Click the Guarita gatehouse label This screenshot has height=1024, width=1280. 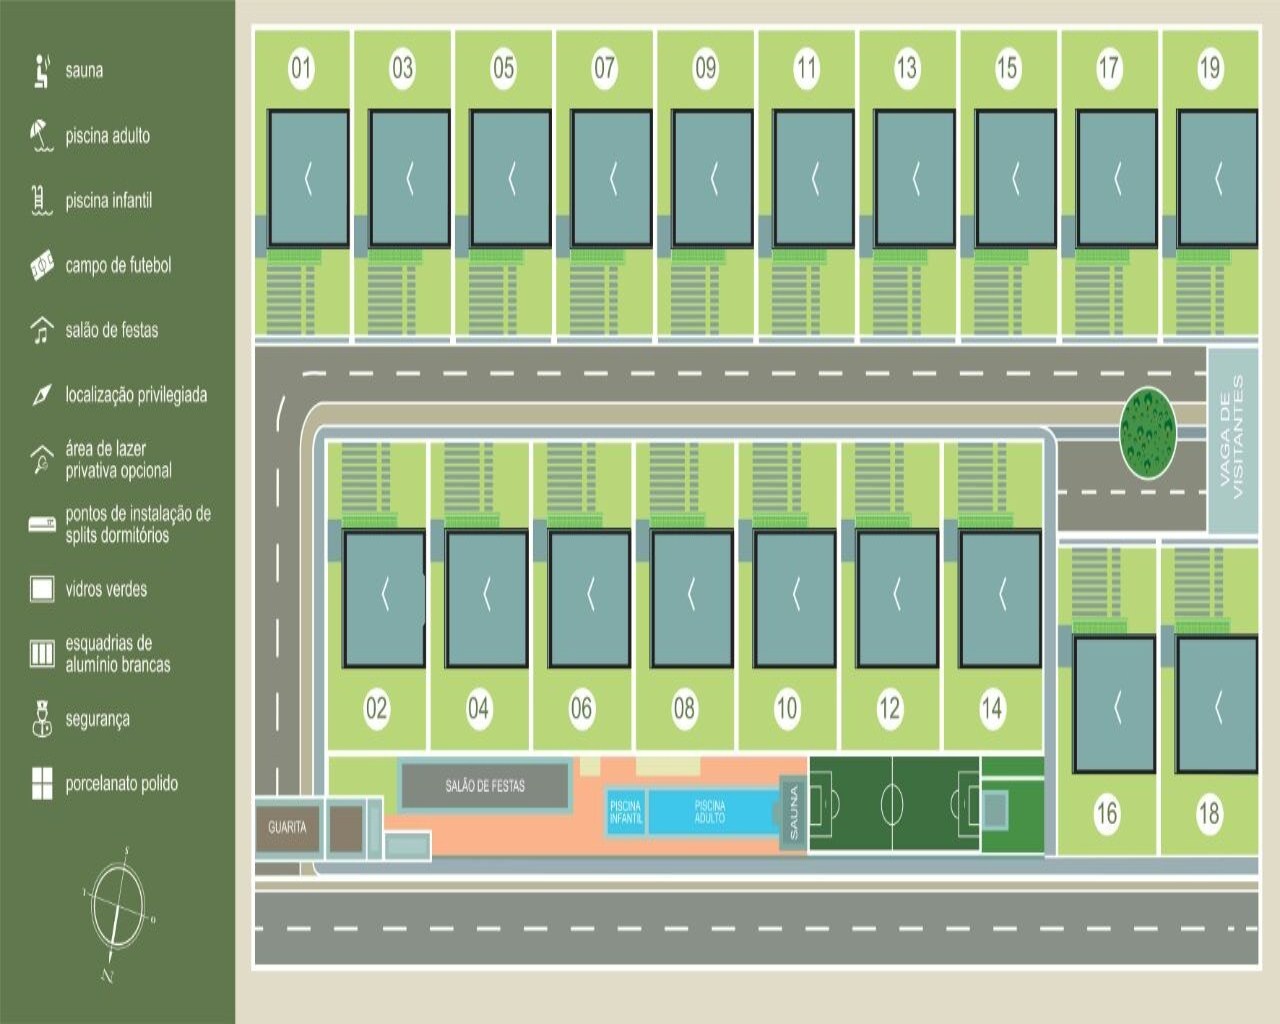287,828
